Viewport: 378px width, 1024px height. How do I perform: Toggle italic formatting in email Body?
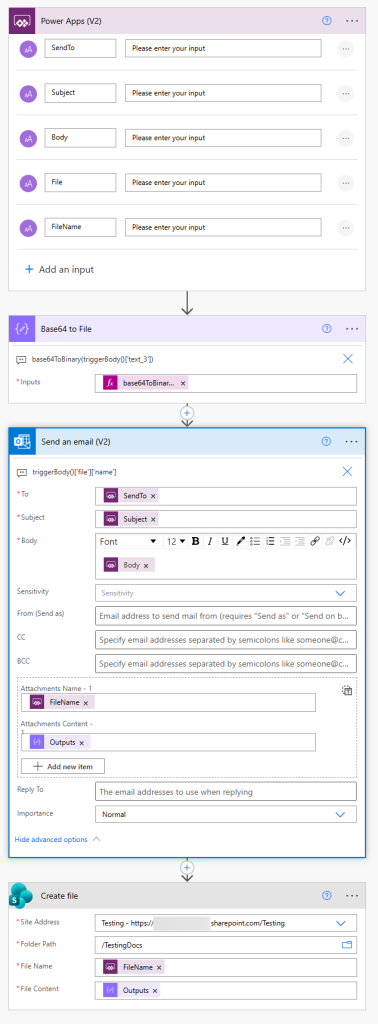coord(210,541)
